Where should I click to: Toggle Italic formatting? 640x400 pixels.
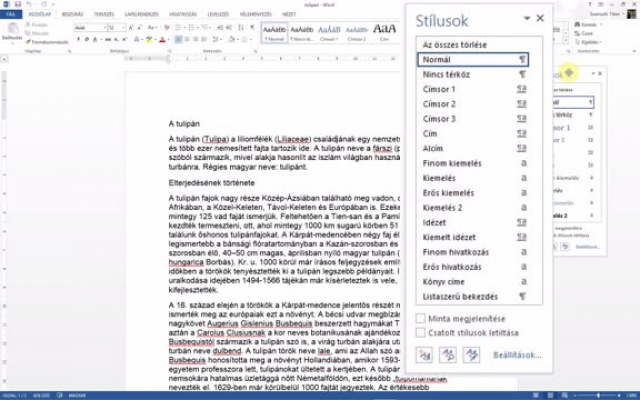pos(87,40)
